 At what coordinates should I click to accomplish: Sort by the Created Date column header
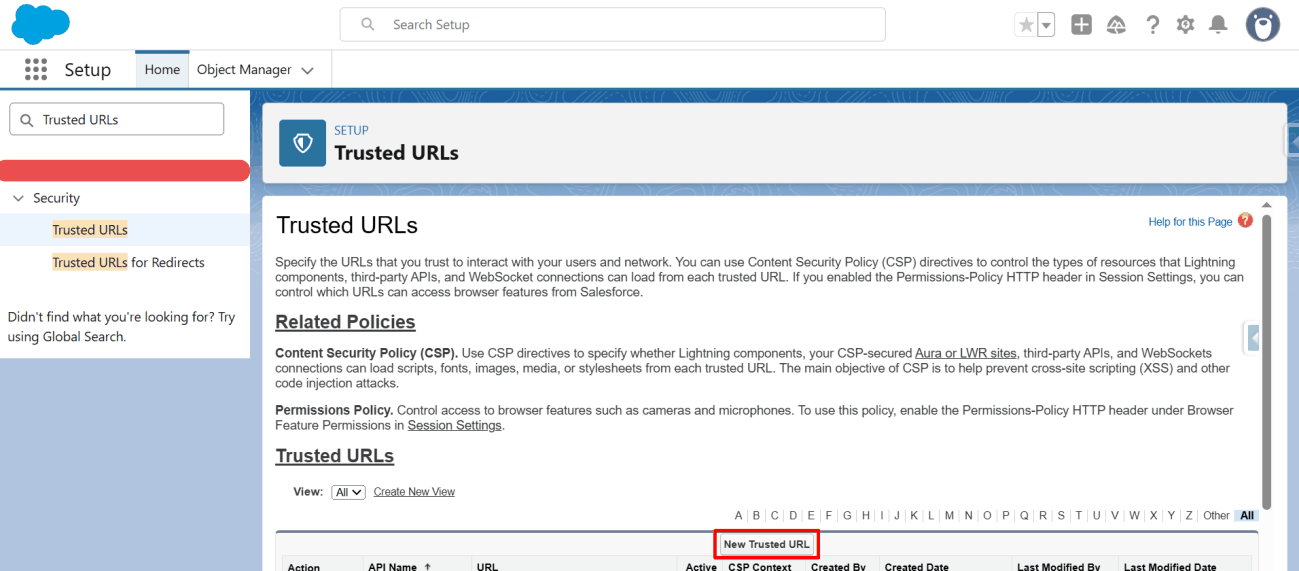916,566
